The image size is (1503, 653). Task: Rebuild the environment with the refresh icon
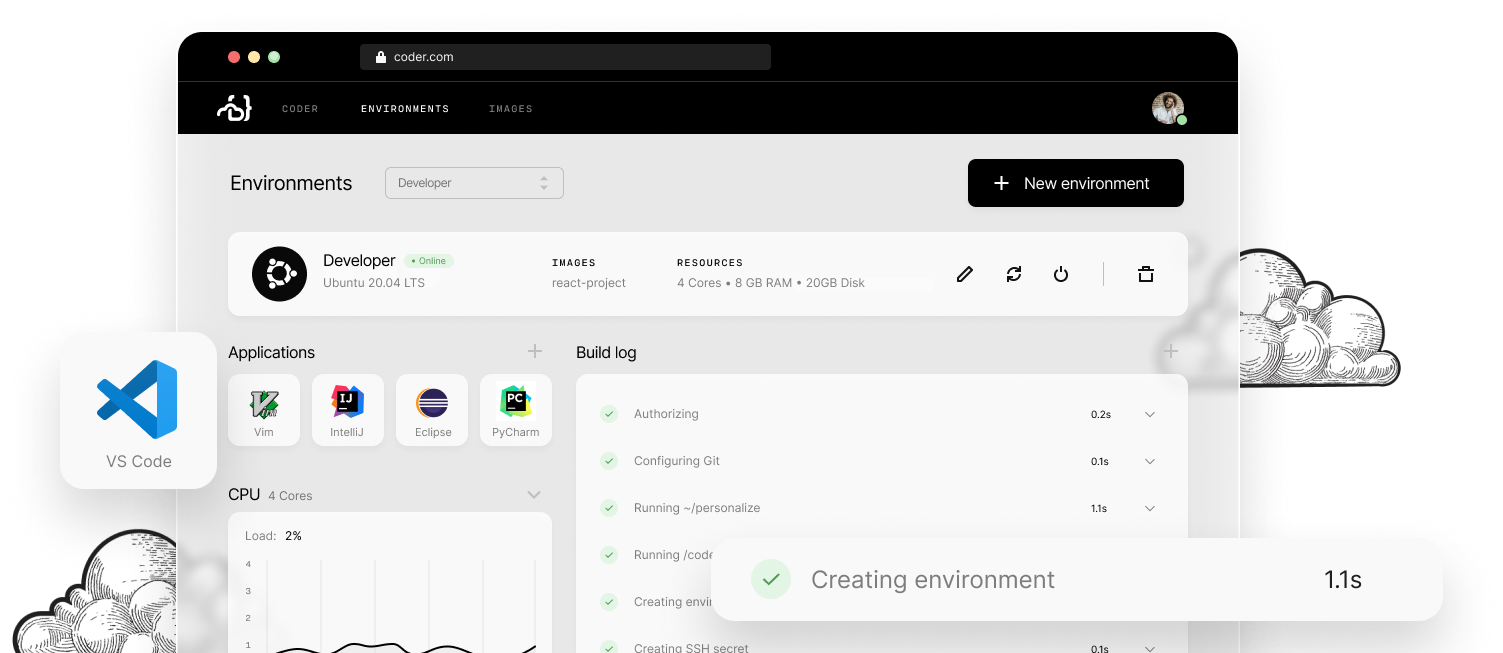pyautogui.click(x=1014, y=274)
